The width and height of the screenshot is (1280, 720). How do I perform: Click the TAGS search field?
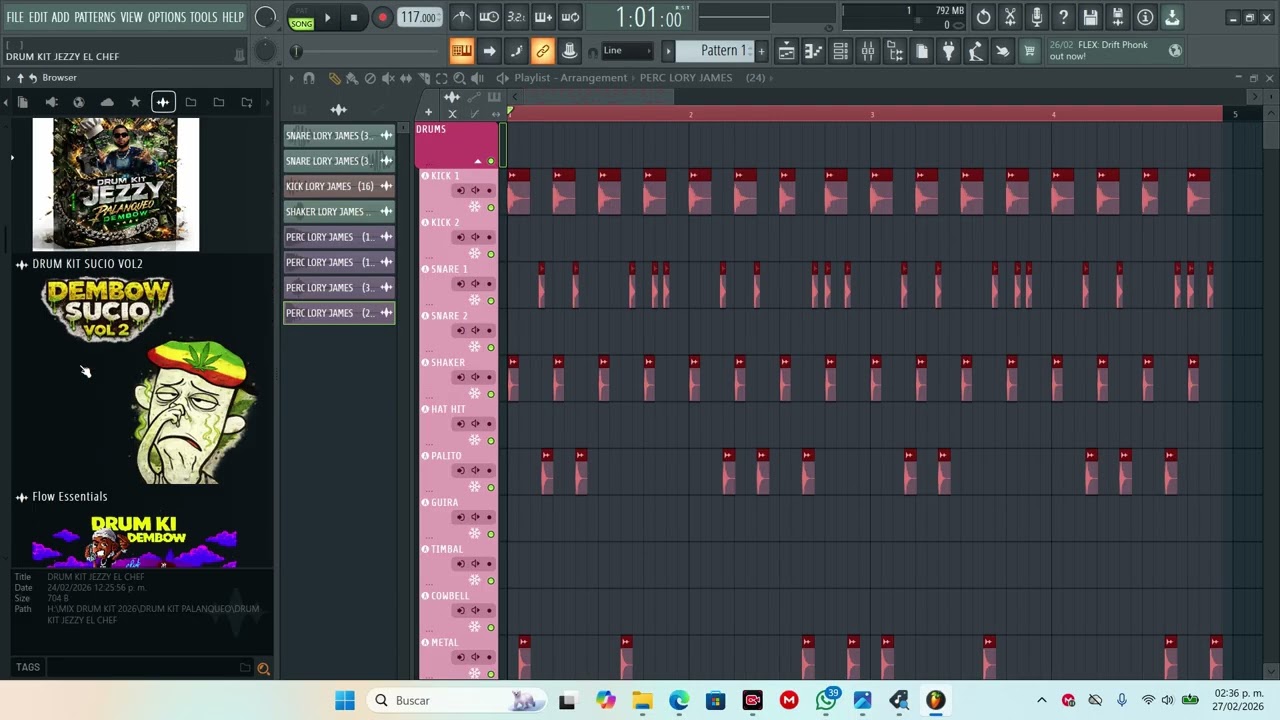(x=145, y=667)
